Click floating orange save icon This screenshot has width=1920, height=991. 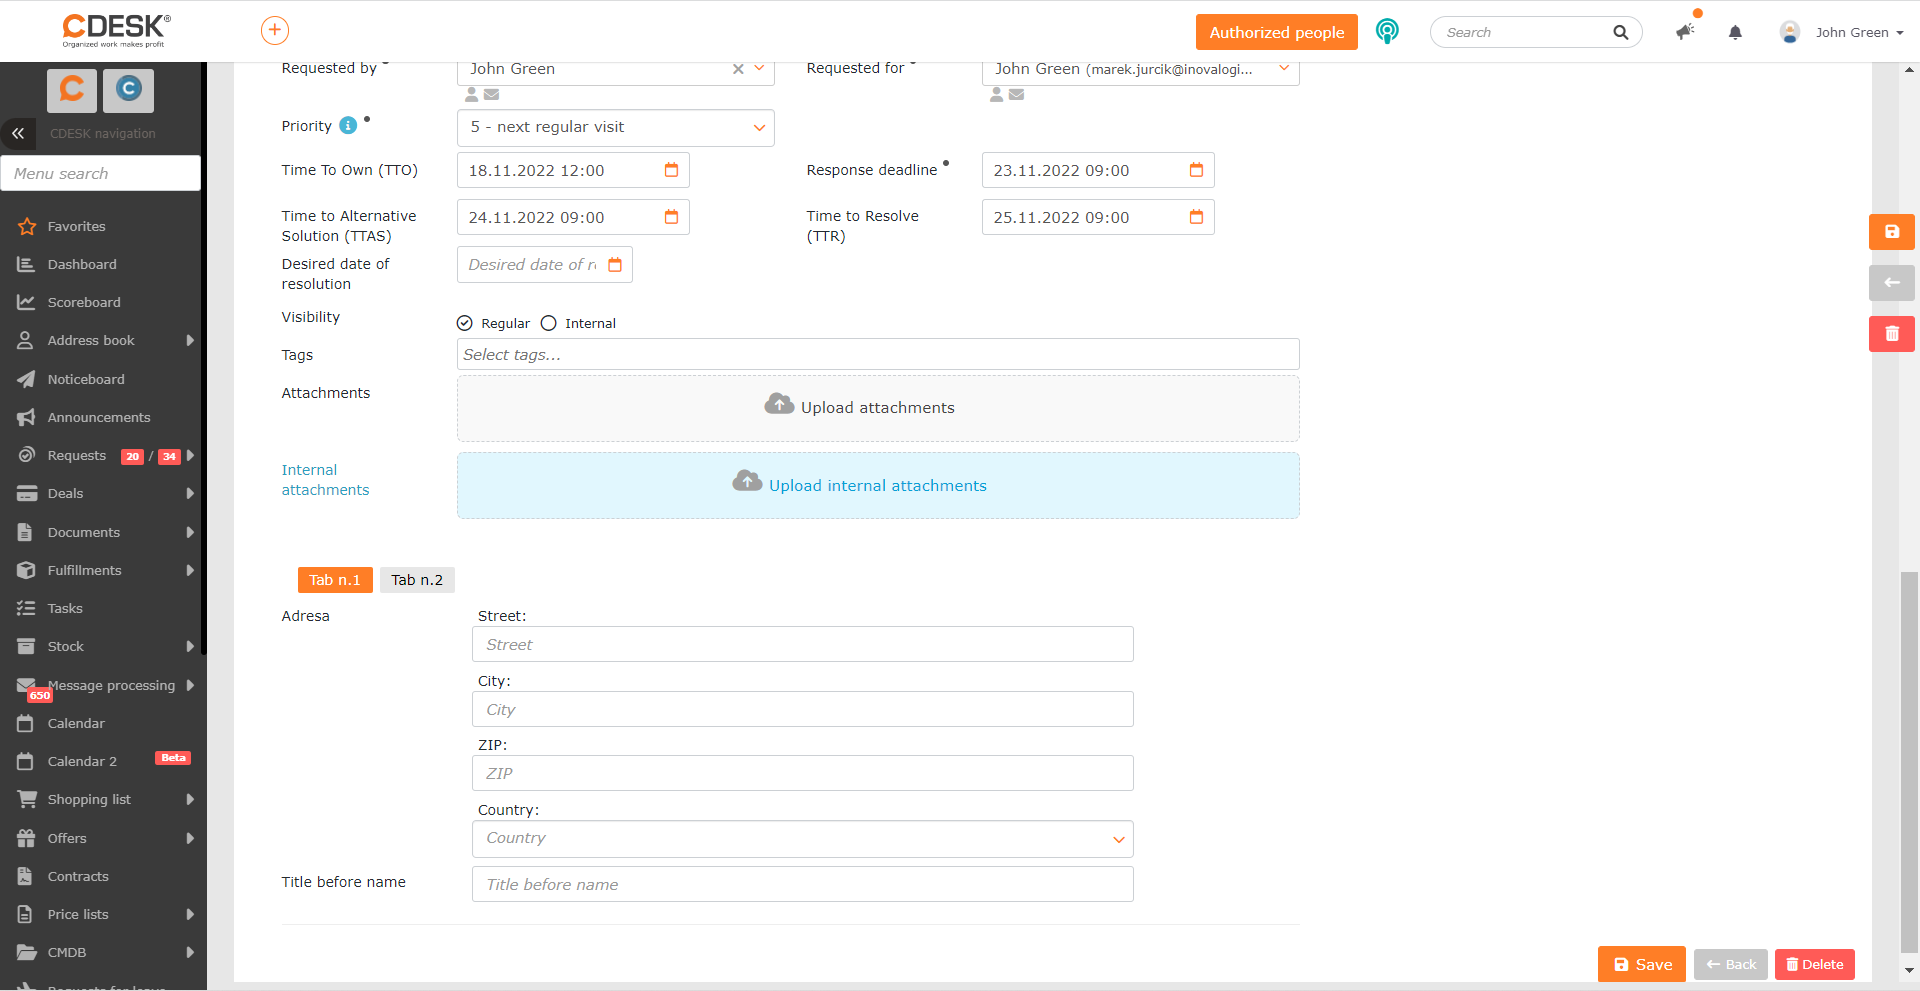coord(1892,232)
